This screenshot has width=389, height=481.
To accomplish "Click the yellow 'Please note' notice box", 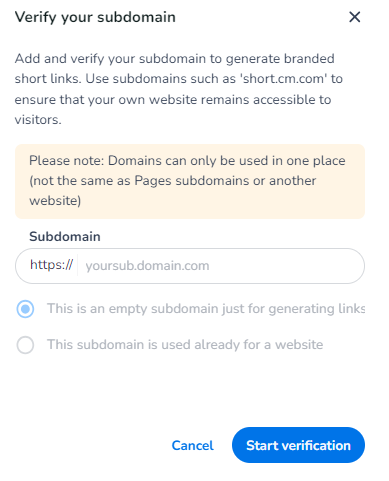I will (x=190, y=181).
